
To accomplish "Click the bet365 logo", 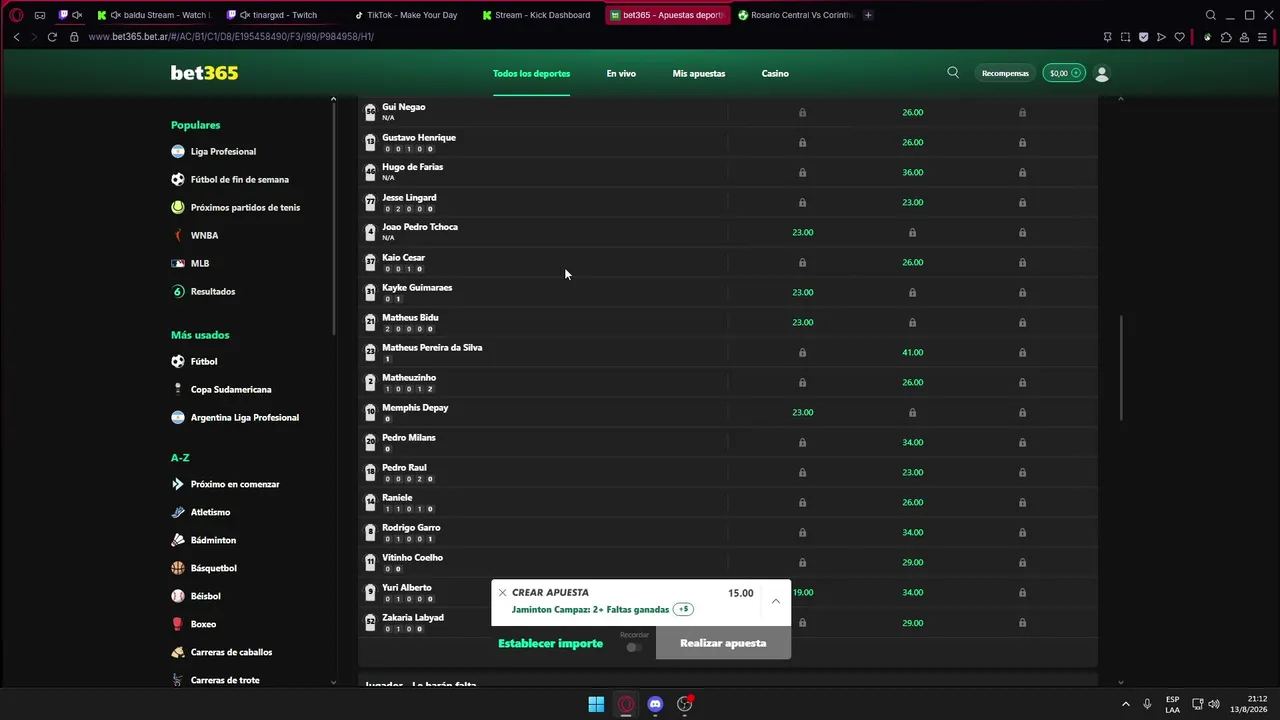I will click(x=204, y=73).
